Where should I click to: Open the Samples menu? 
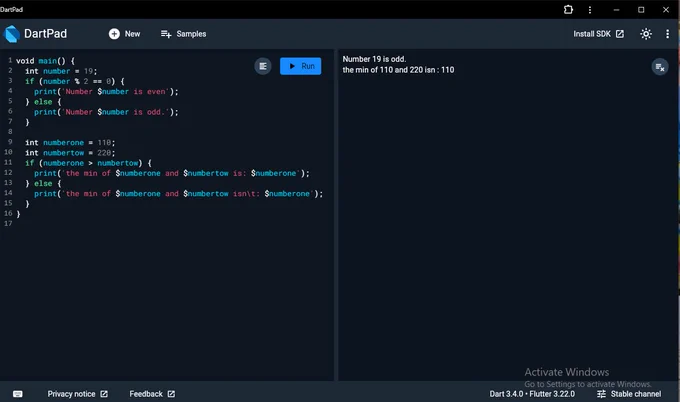pyautogui.click(x=183, y=34)
